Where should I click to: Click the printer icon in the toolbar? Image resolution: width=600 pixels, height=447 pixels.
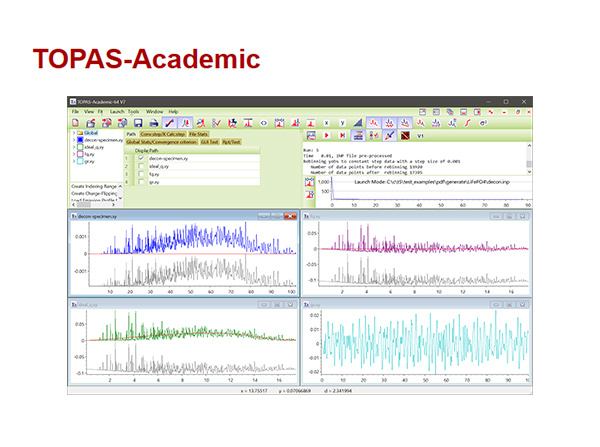(x=154, y=123)
